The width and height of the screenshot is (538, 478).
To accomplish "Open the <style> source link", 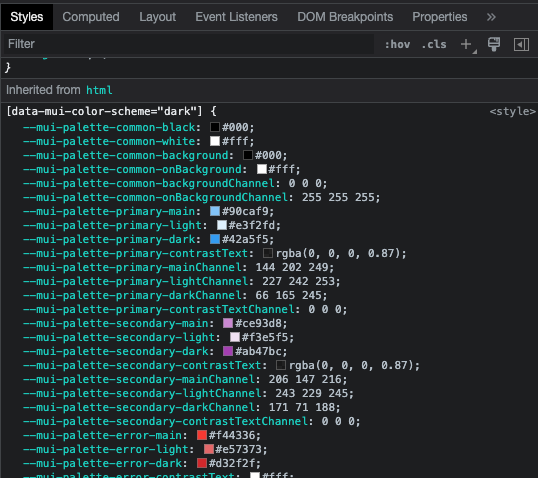I will point(513,111).
